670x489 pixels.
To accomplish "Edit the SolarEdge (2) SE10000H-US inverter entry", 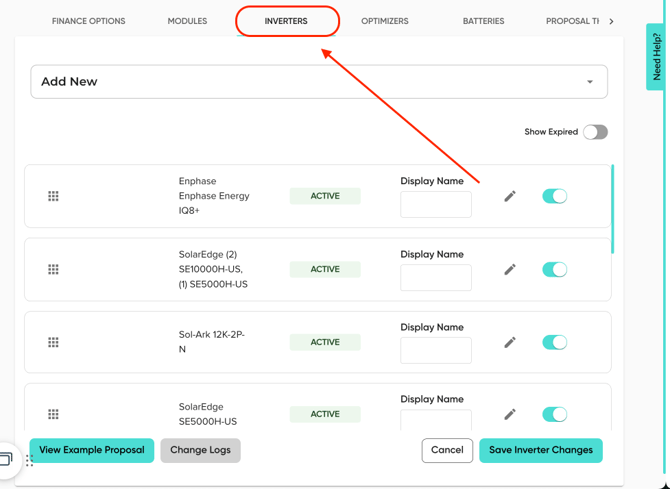I will click(510, 269).
